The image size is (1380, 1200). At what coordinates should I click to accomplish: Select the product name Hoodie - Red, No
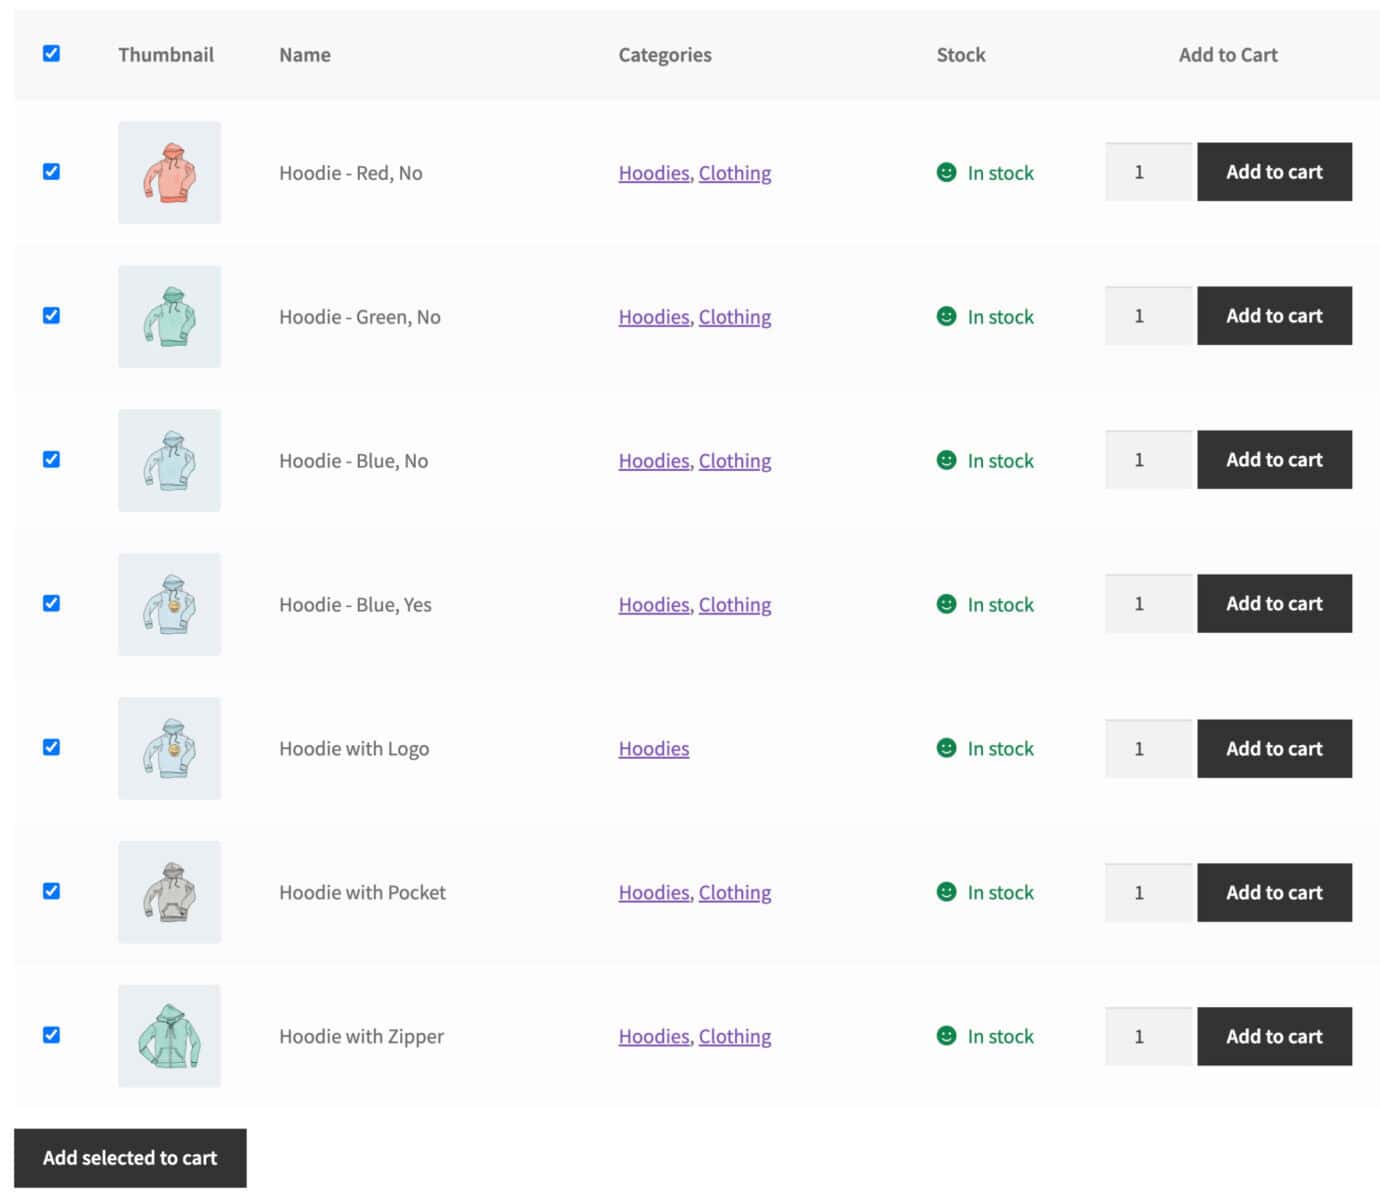click(x=351, y=173)
